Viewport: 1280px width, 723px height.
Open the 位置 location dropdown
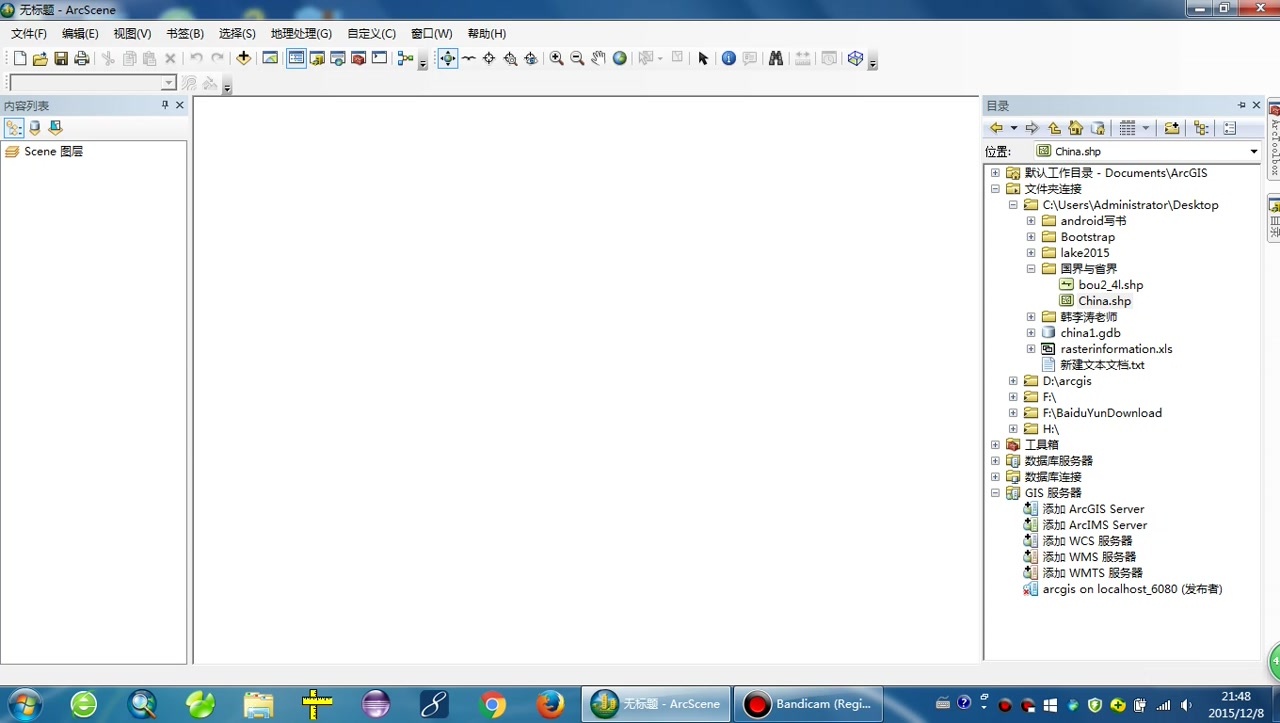[1253, 152]
